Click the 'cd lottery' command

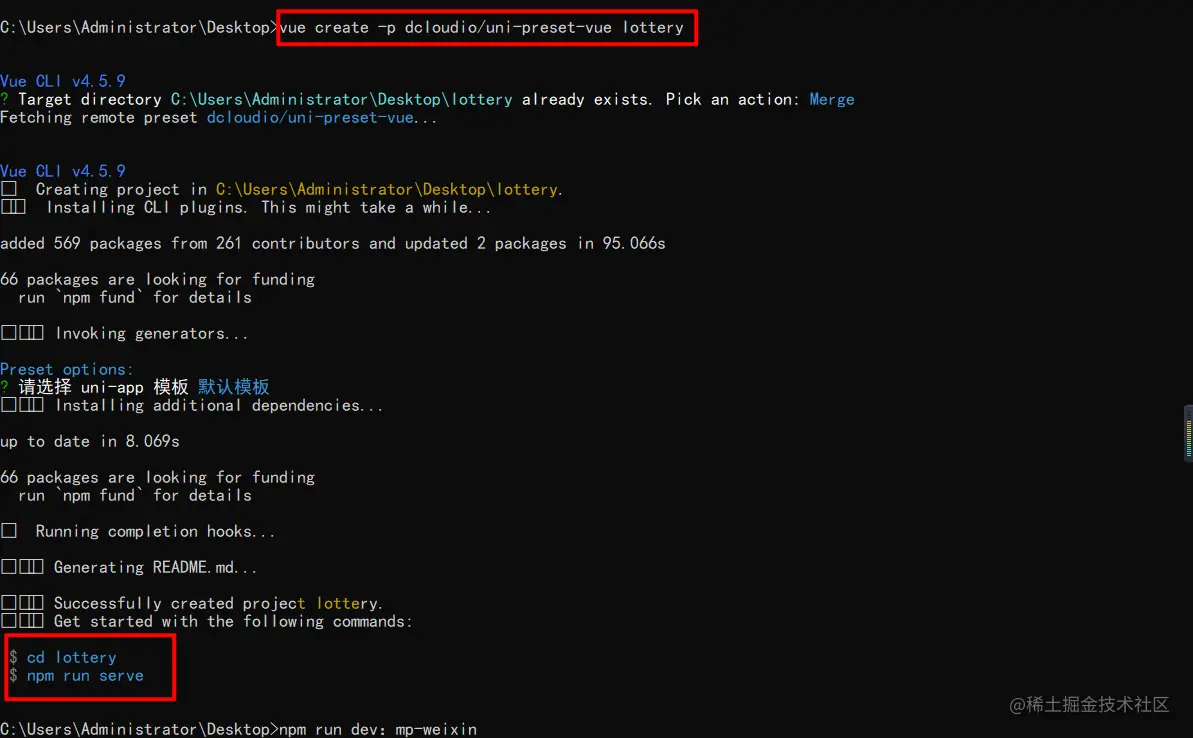coord(72,657)
